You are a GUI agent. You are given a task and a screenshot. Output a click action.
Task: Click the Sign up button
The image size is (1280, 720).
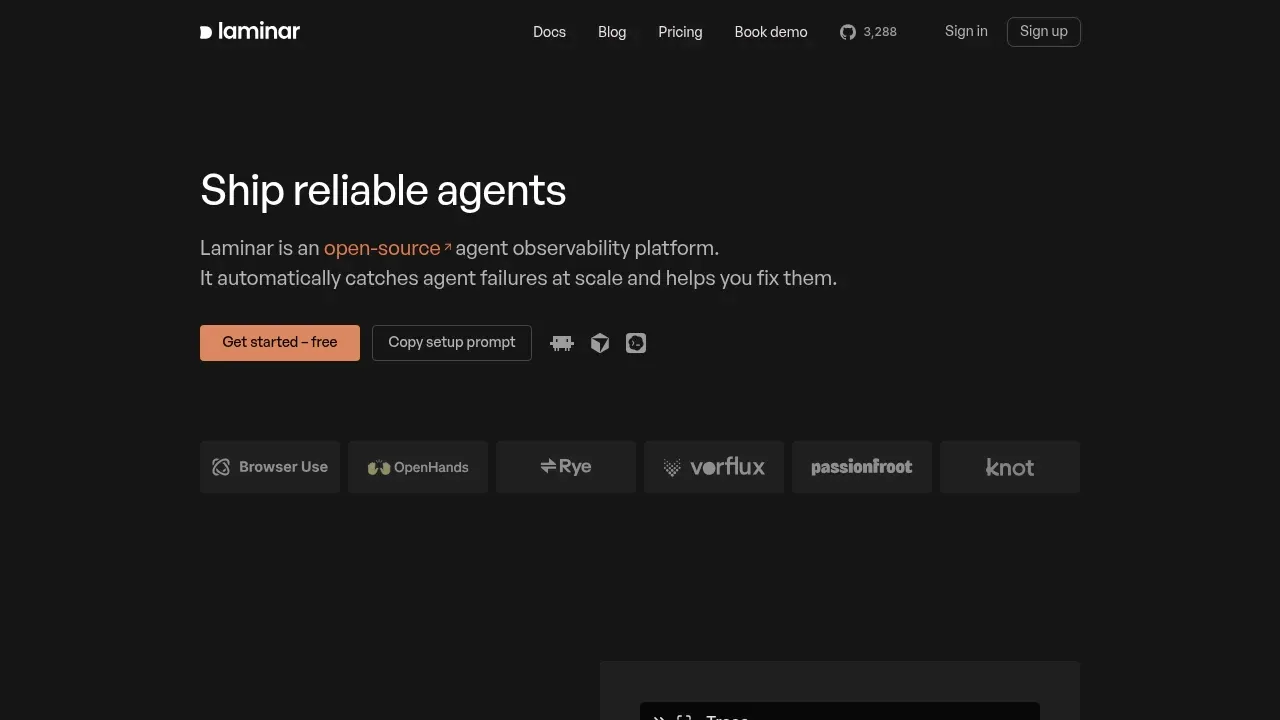tap(1044, 32)
